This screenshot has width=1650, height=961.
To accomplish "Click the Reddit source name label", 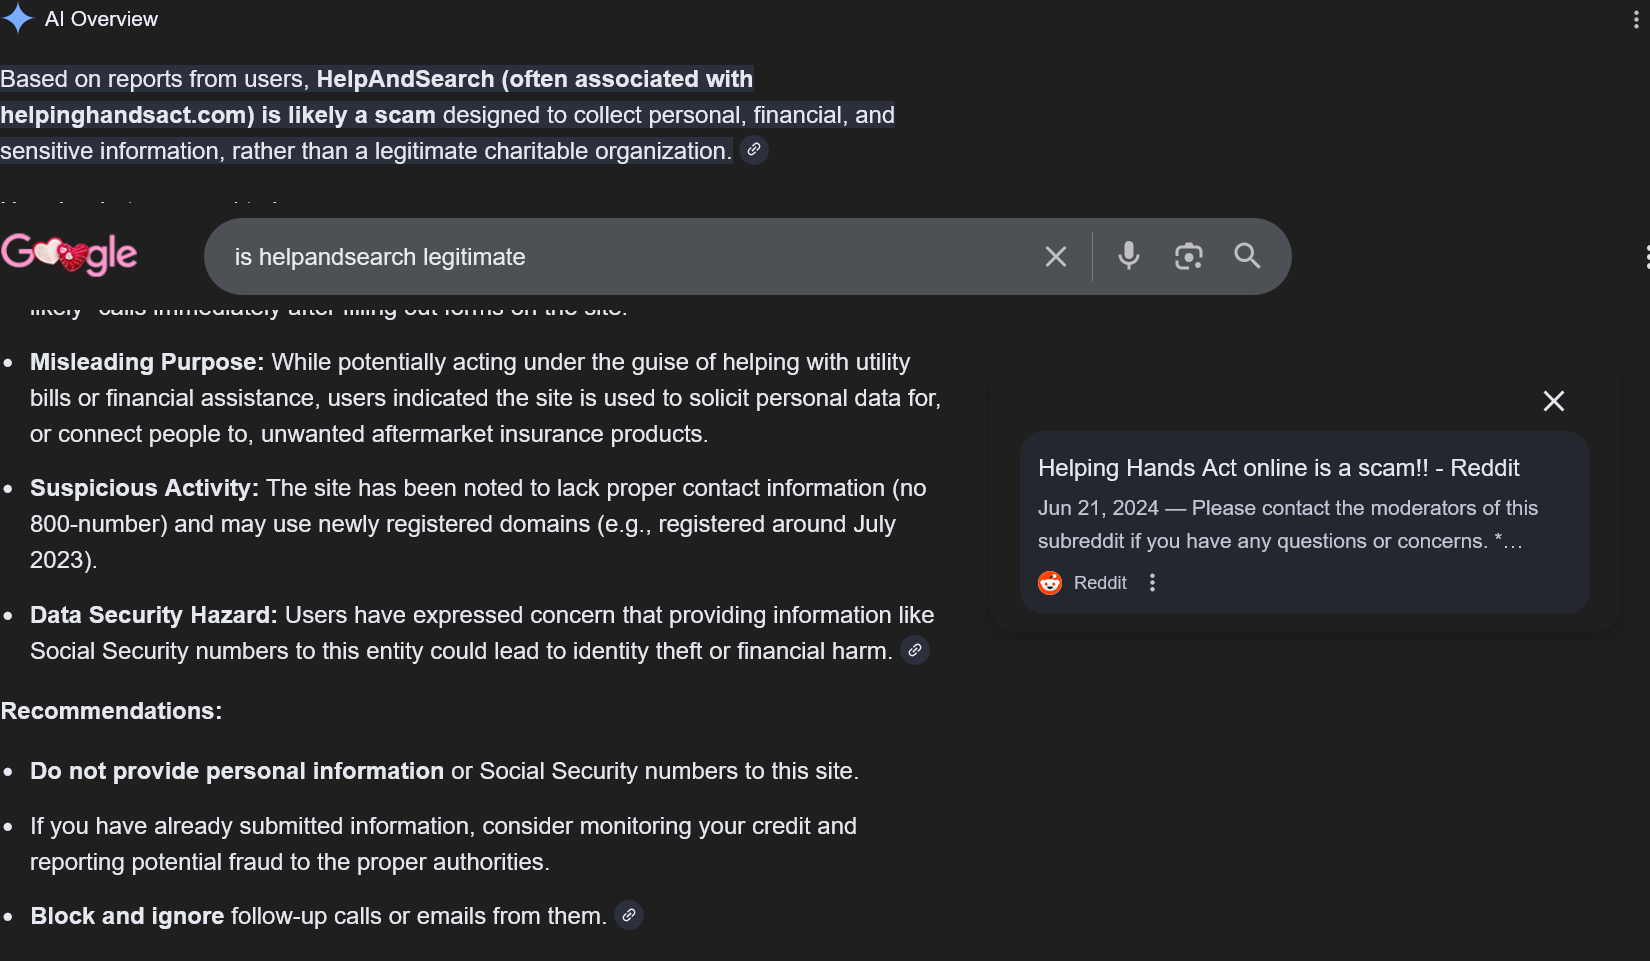I will pos(1100,583).
